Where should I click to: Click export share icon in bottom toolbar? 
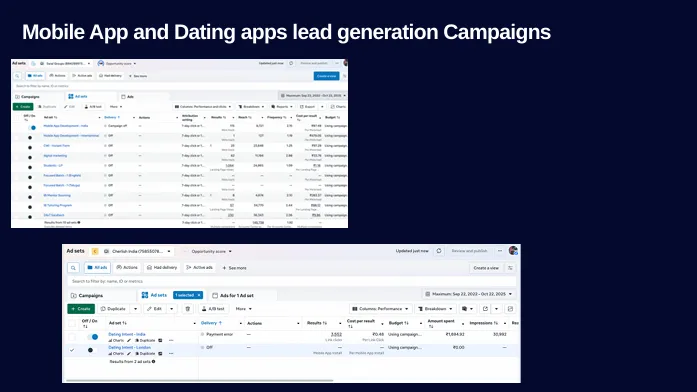[x=485, y=308]
